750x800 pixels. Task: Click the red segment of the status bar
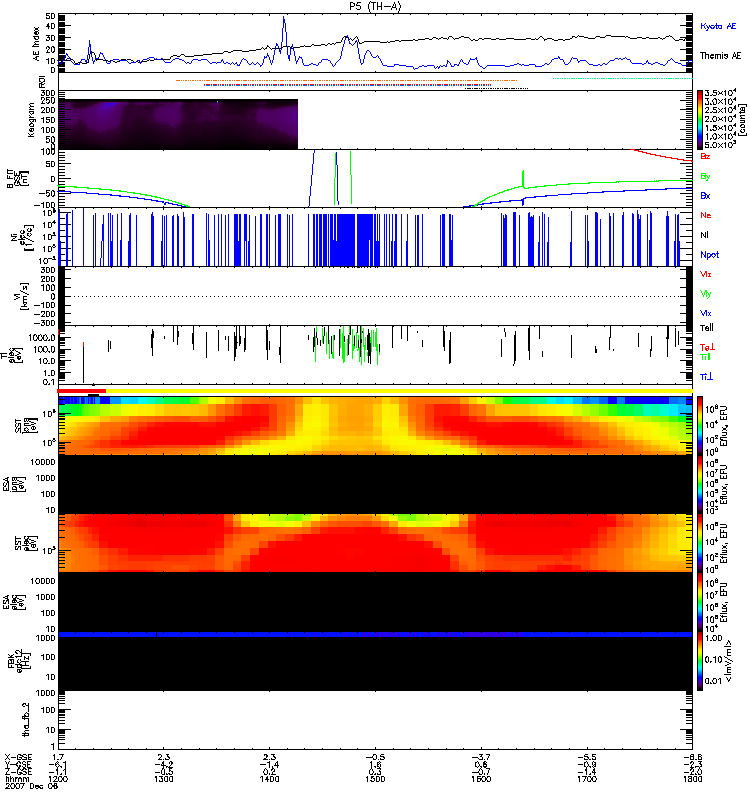pos(82,391)
